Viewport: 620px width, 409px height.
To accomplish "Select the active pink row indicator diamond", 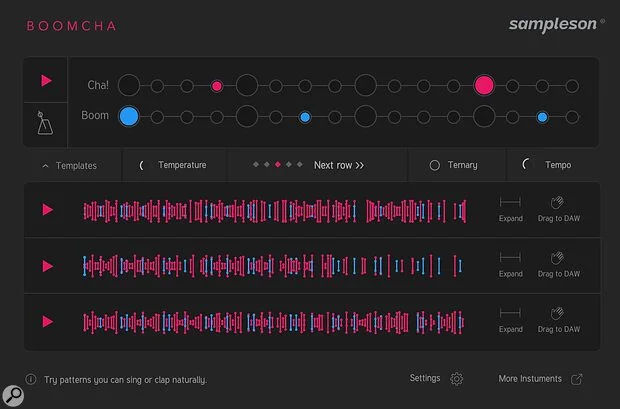I will [278, 164].
